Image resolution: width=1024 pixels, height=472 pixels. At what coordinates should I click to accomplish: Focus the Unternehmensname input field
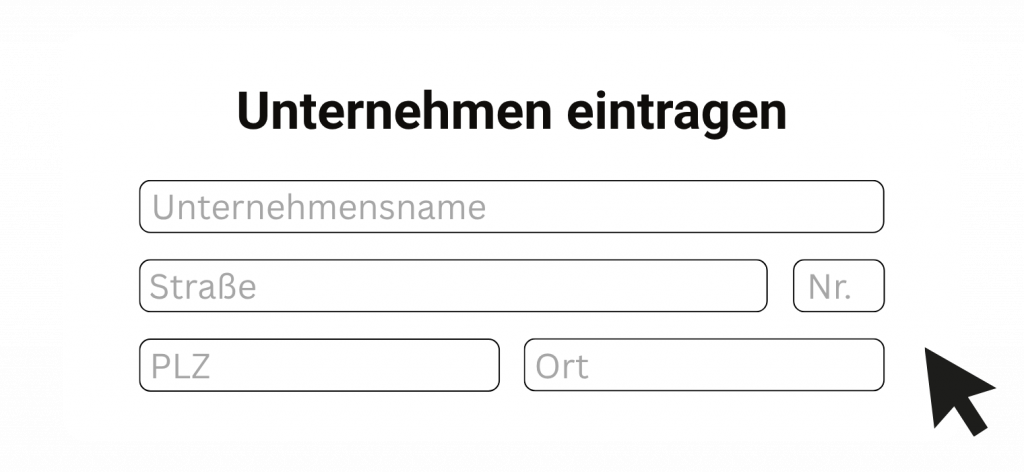[x=511, y=207]
